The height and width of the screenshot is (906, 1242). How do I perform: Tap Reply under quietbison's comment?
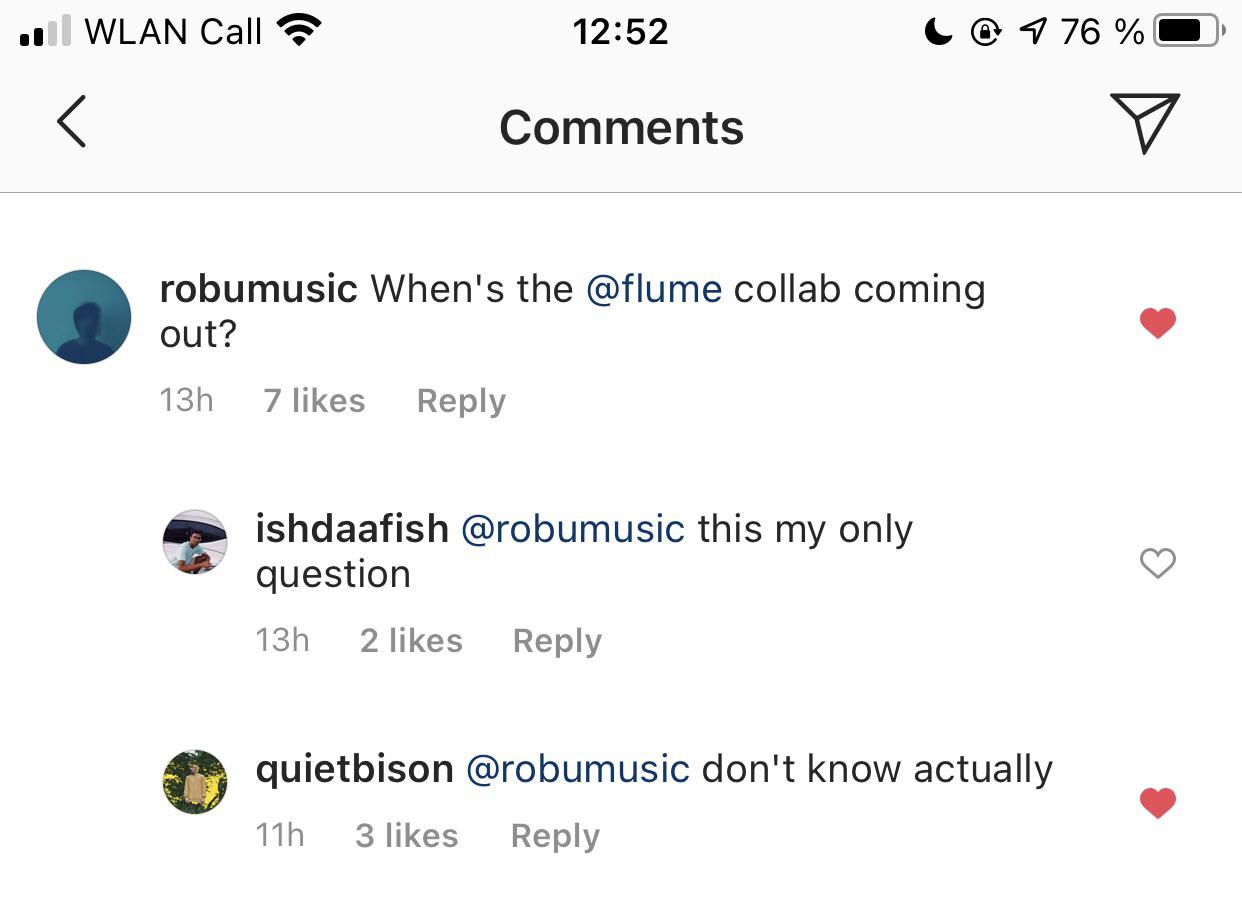pos(554,835)
